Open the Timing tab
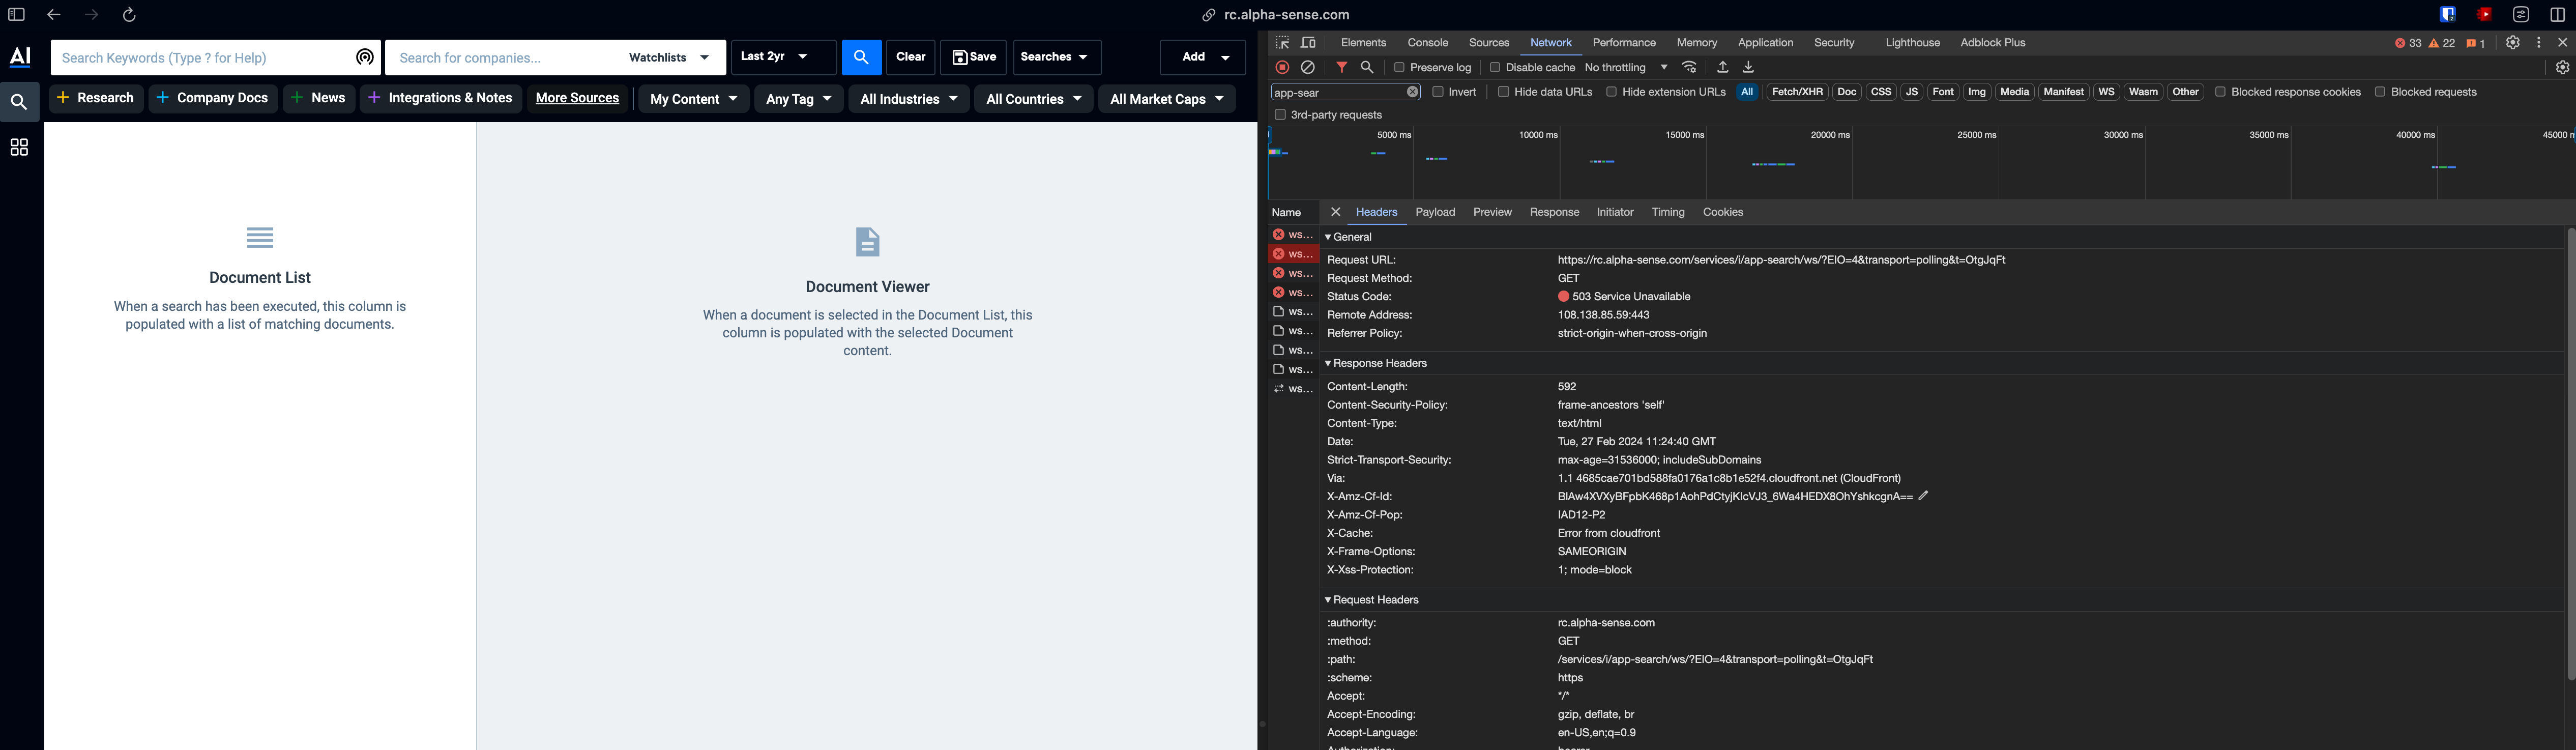This screenshot has width=2576, height=750. [1667, 212]
